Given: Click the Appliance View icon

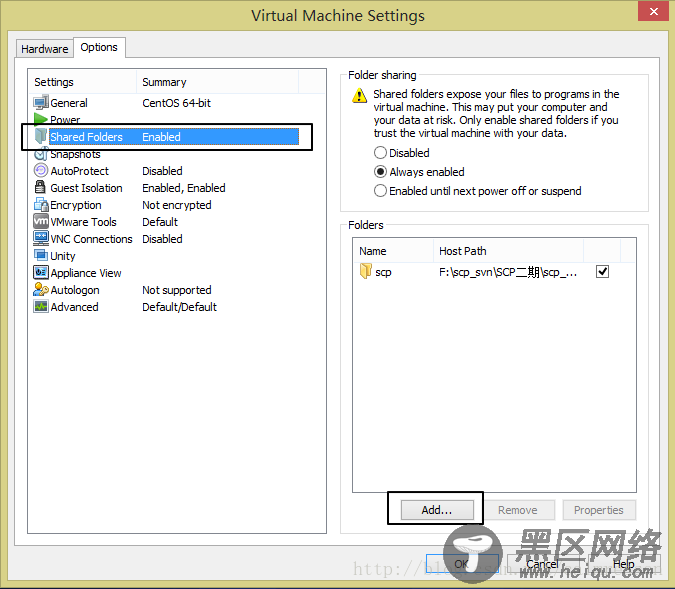Looking at the screenshot, I should click(41, 272).
